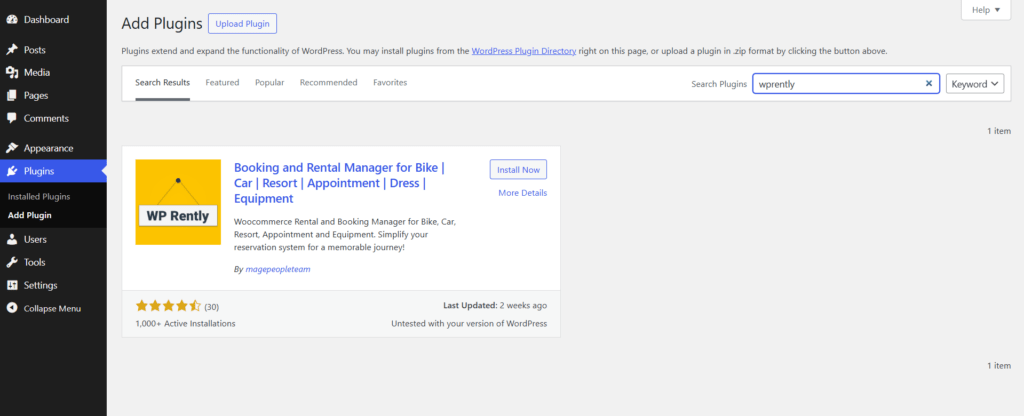Viewport: 1024px width, 416px height.
Task: Clear the search field with the X icon
Action: click(x=929, y=84)
